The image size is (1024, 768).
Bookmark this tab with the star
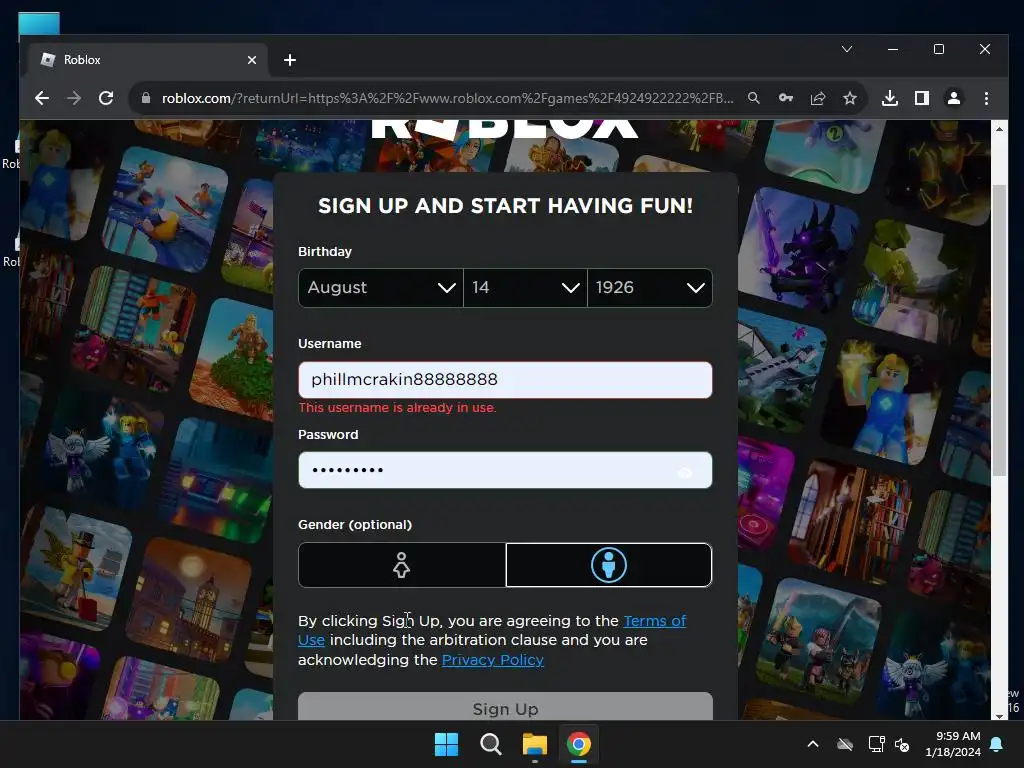point(850,98)
